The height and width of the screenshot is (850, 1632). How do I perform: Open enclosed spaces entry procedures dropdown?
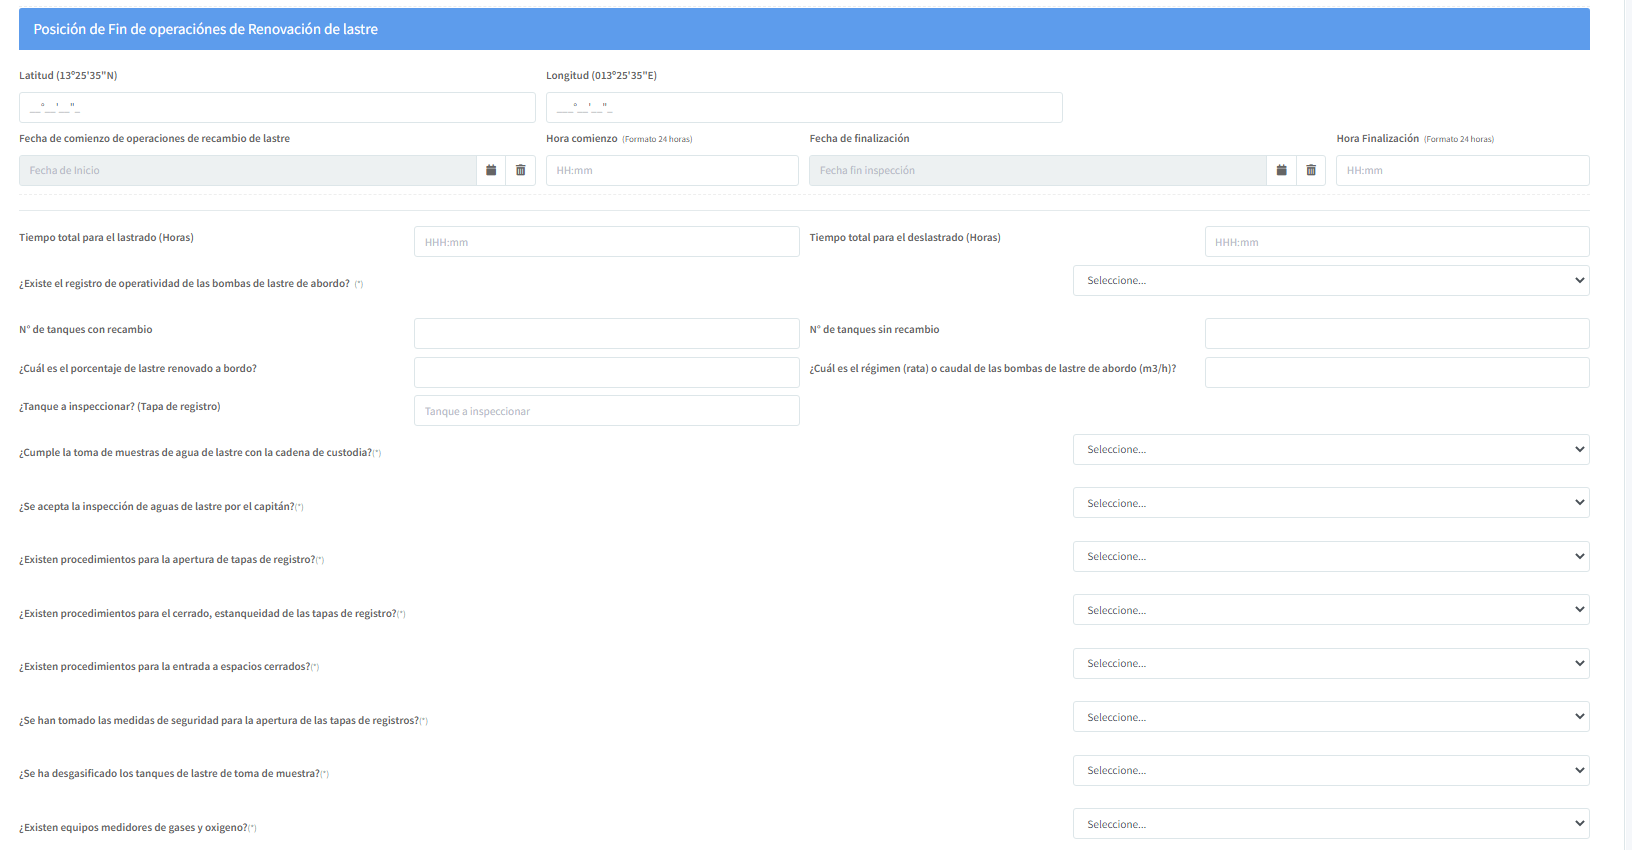point(1330,664)
